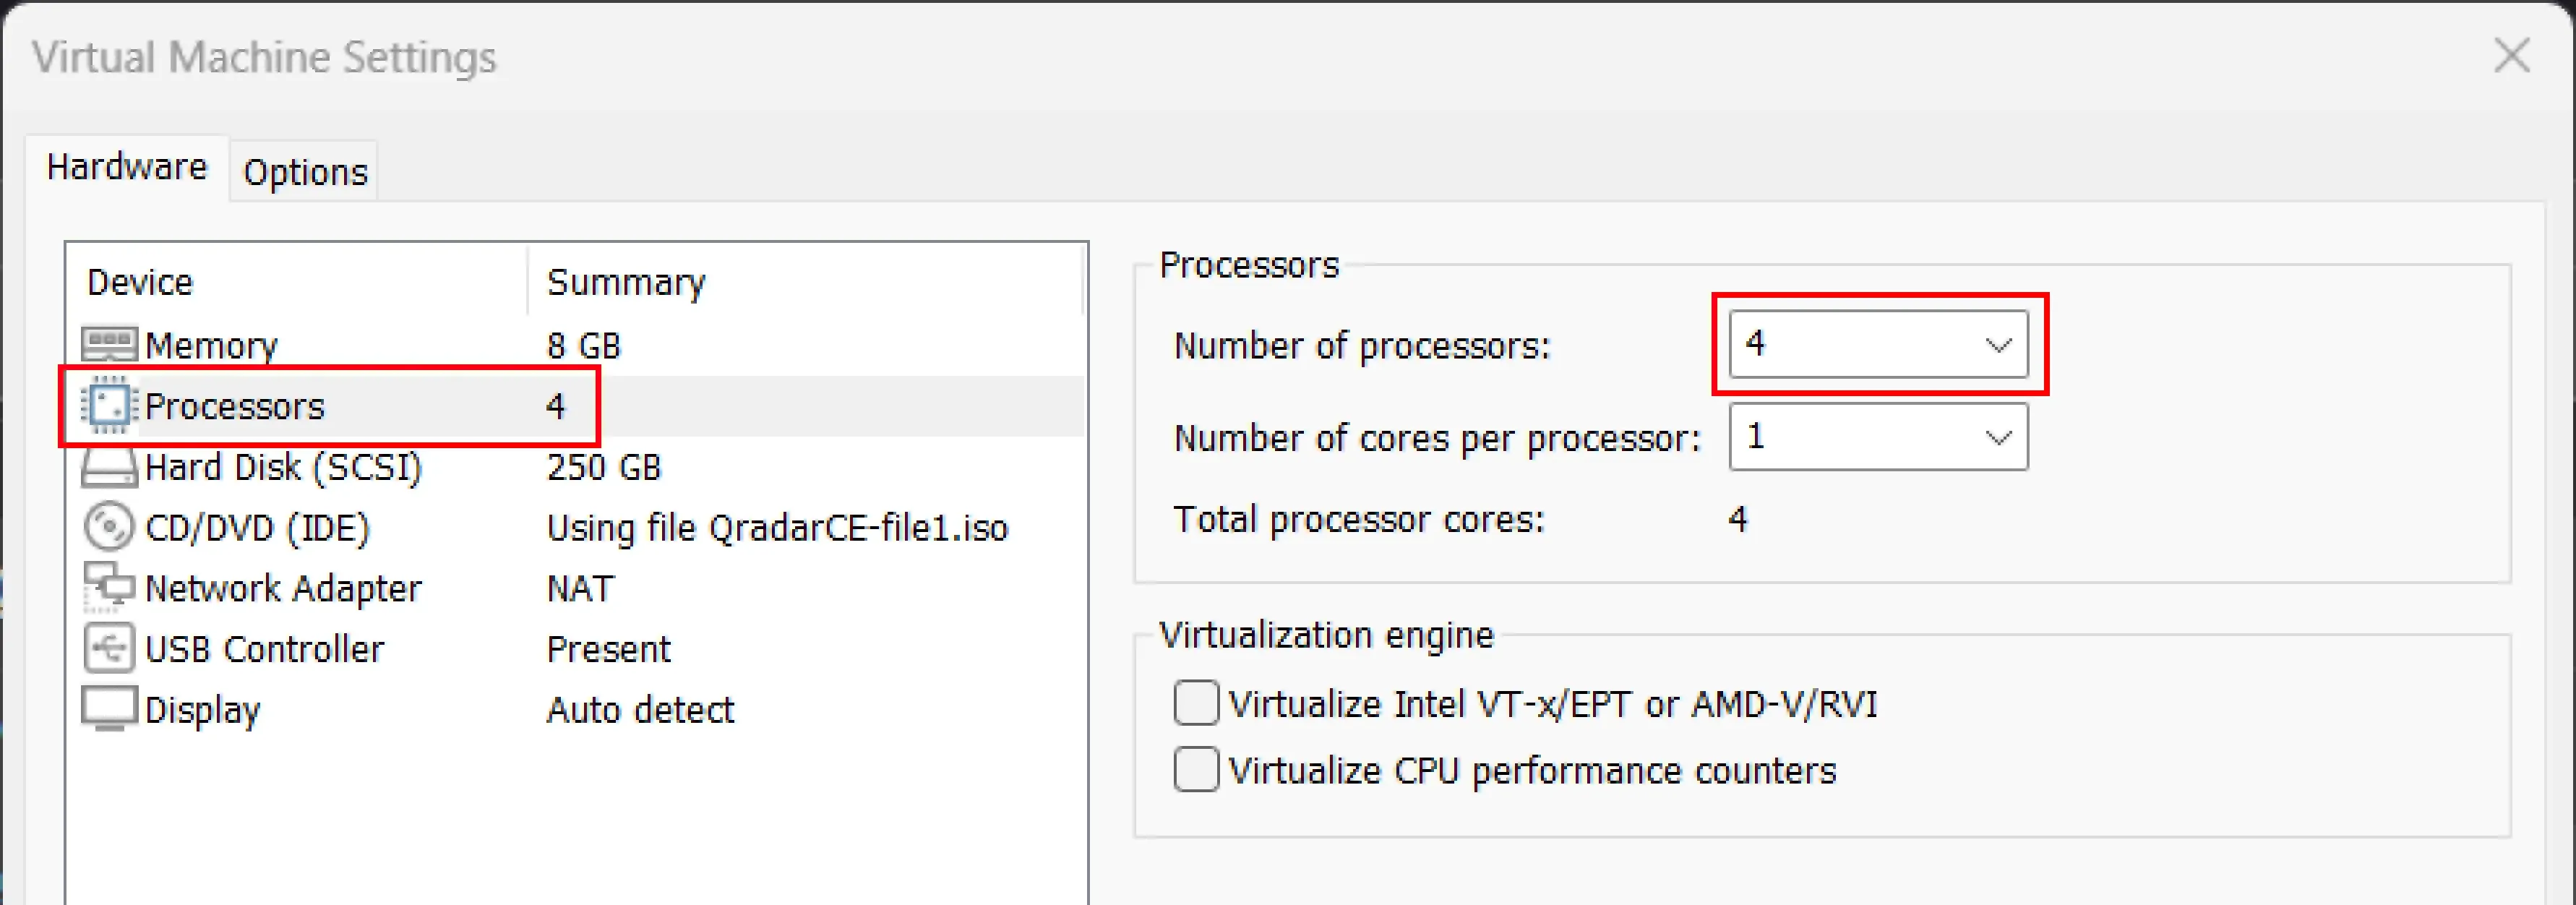Select the Processors chip icon
Screen dimensions: 2576x905
pyautogui.click(x=110, y=405)
